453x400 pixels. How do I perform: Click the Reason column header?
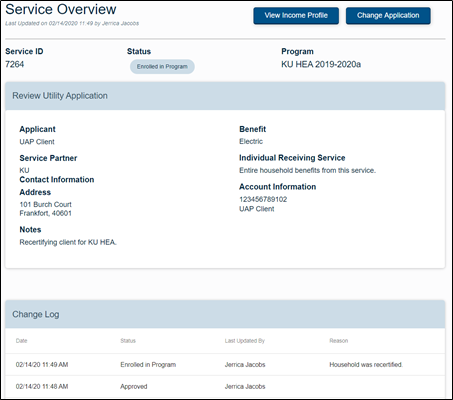click(x=339, y=341)
